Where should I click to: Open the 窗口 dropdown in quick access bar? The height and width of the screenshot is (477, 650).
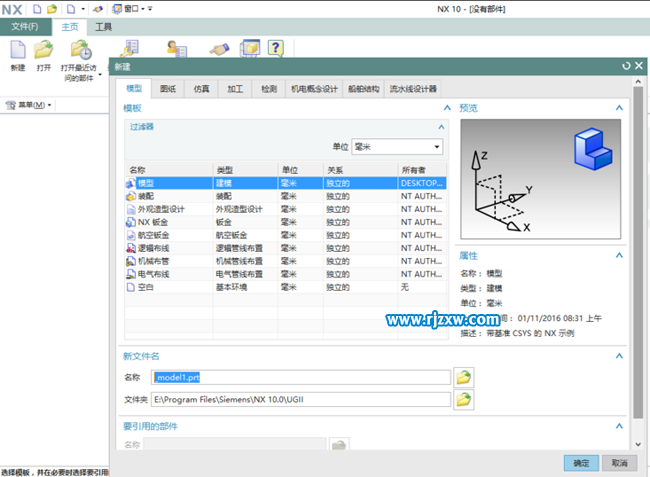pyautogui.click(x=129, y=9)
